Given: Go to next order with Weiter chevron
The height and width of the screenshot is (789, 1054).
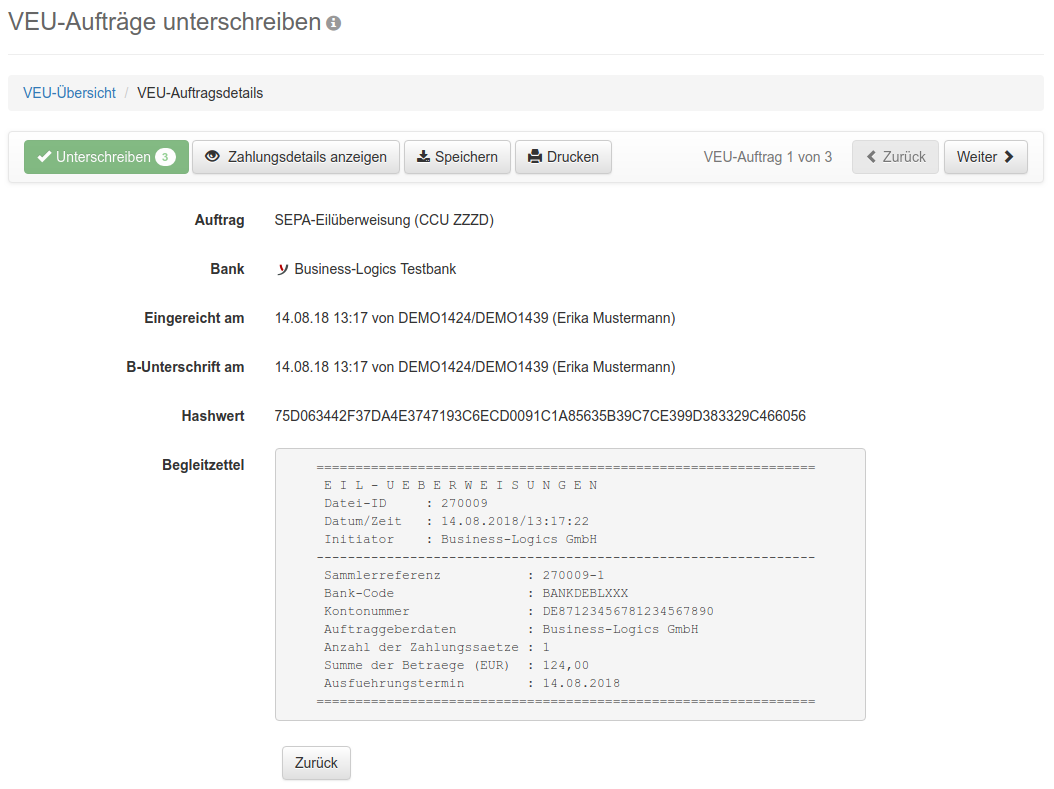Looking at the screenshot, I should [x=1008, y=157].
